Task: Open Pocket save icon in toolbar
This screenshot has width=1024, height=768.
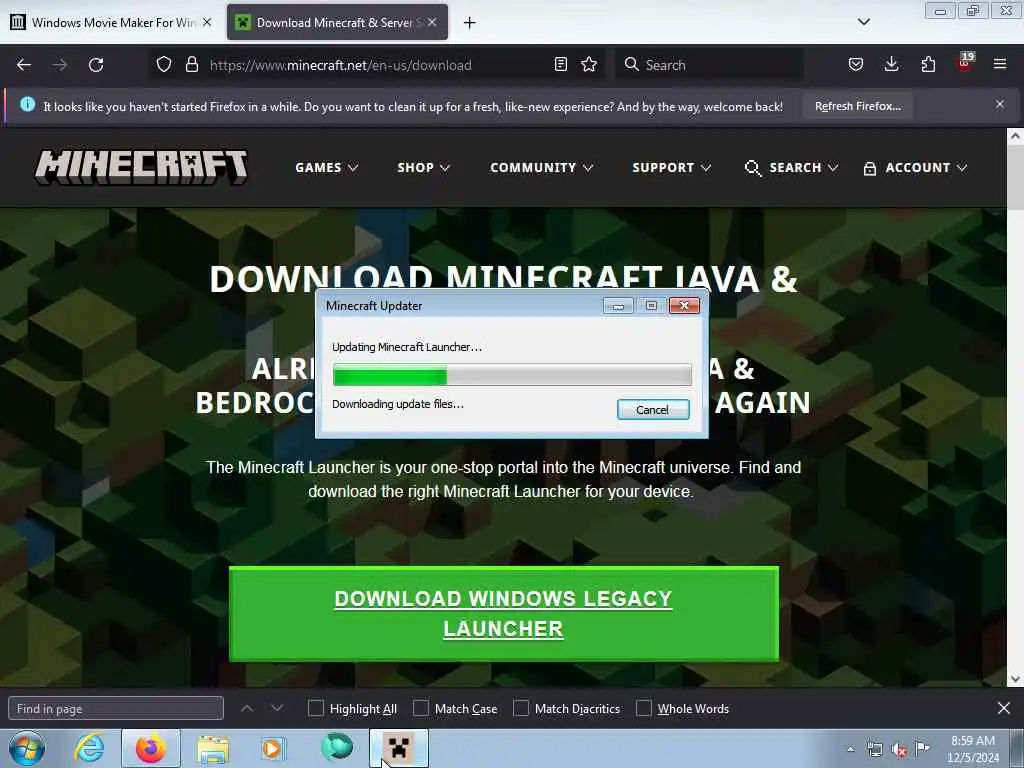Action: pyautogui.click(x=856, y=65)
